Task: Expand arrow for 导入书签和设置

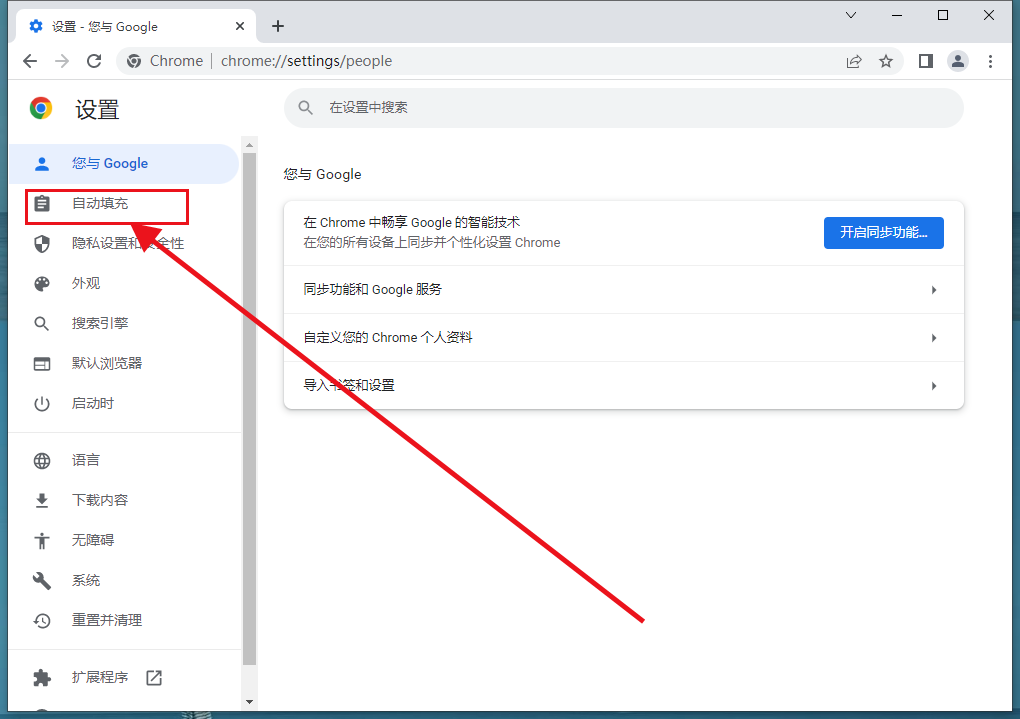Action: pos(933,387)
